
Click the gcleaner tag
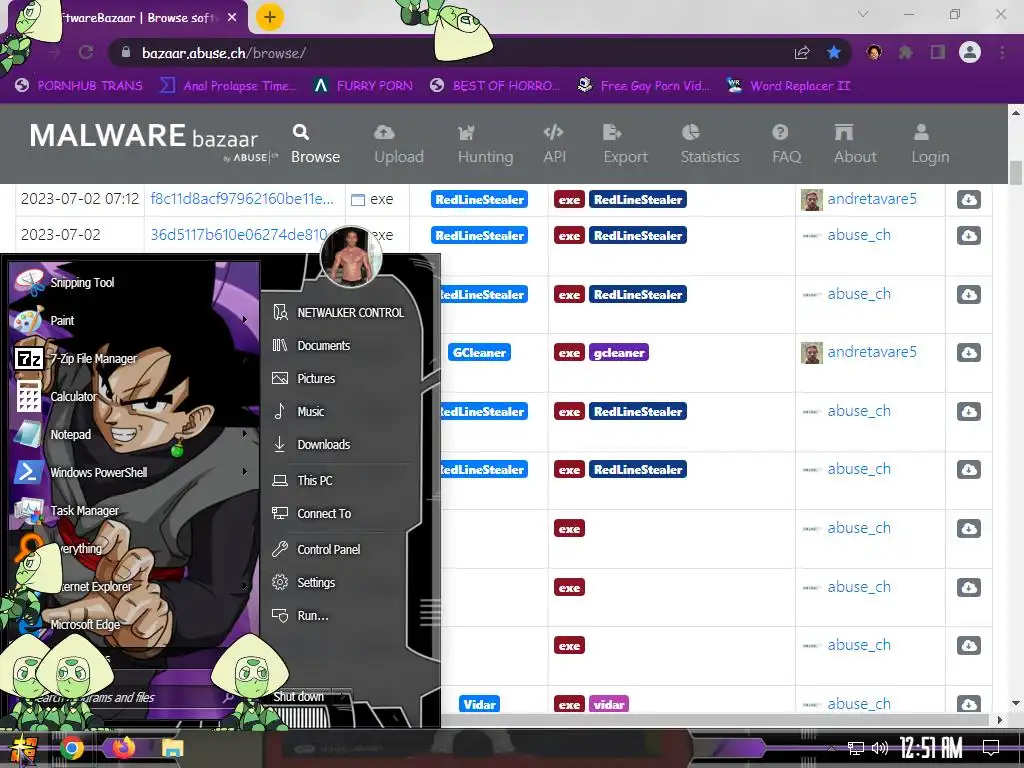618,353
